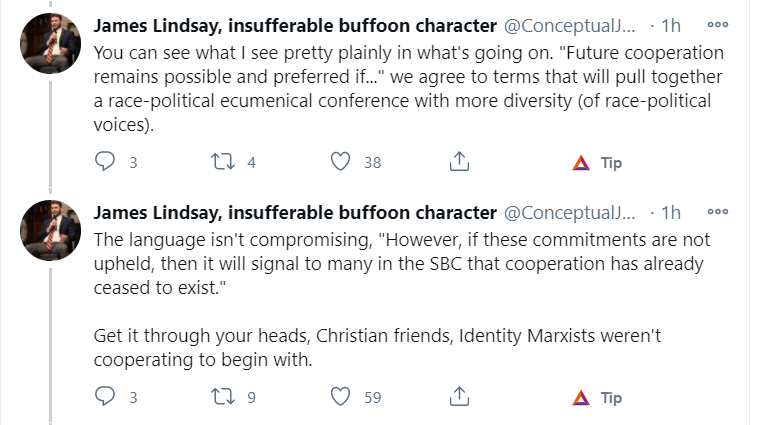The width and height of the screenshot is (778, 425).
Task: Open display name link on second tweet
Action: click(x=294, y=213)
